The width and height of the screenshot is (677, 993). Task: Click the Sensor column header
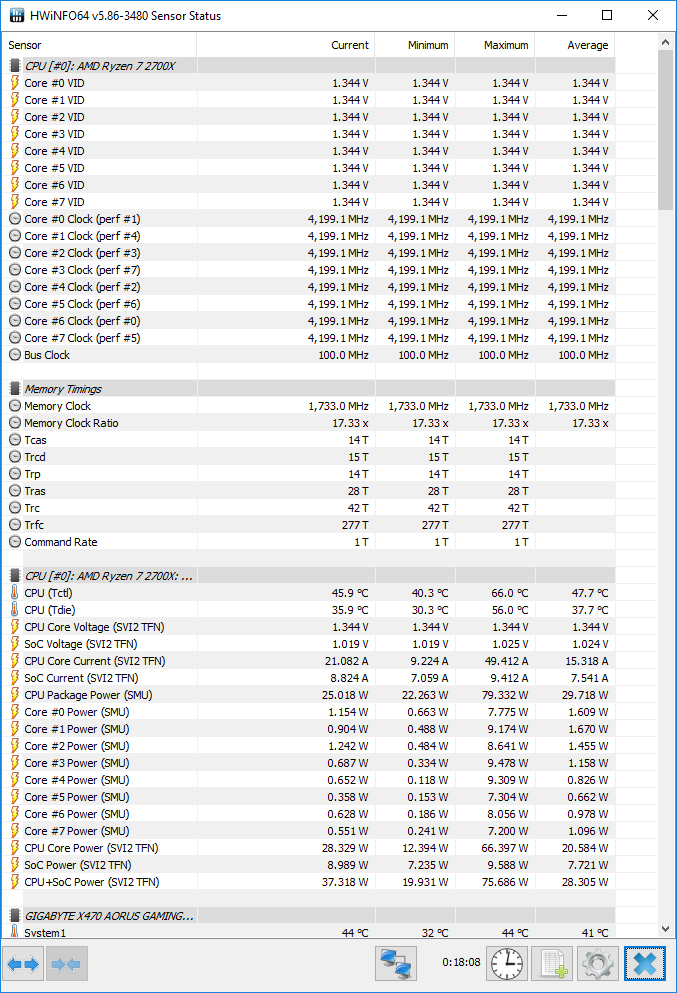[99, 45]
